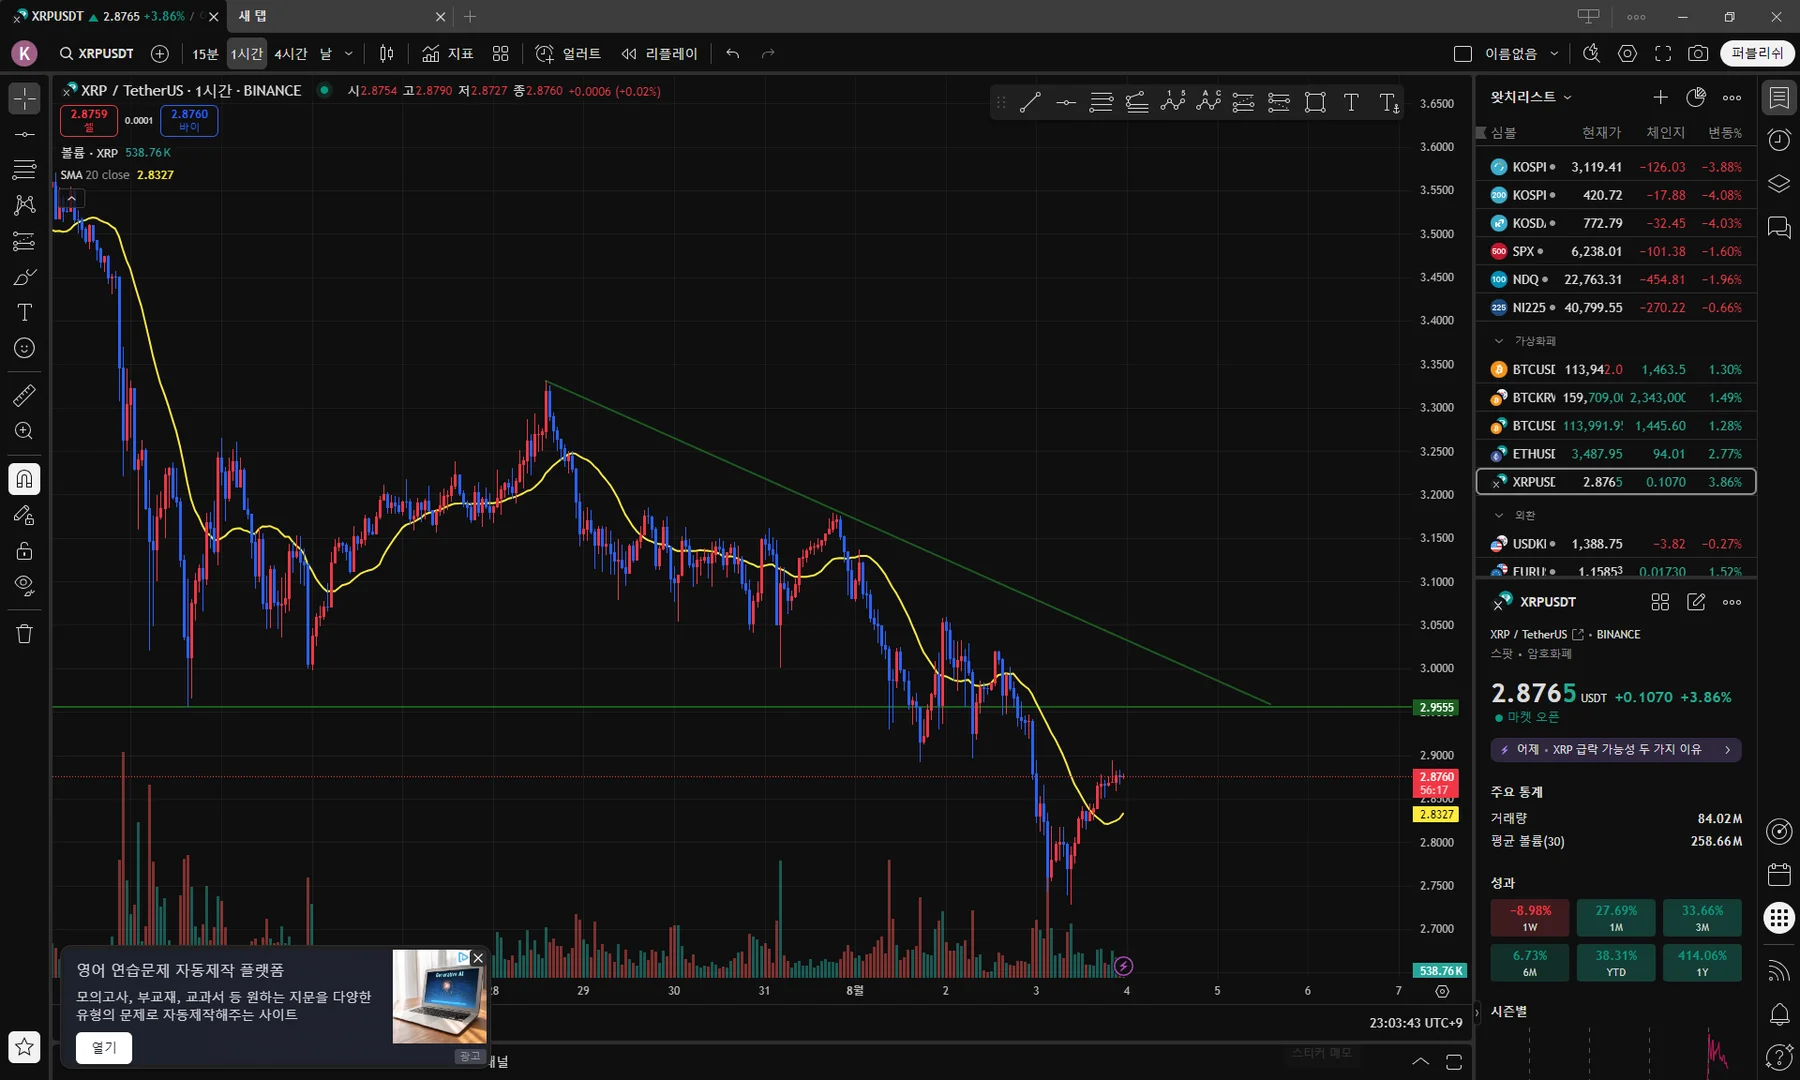The image size is (1800, 1080).
Task: Click the publish button
Action: [x=1757, y=53]
